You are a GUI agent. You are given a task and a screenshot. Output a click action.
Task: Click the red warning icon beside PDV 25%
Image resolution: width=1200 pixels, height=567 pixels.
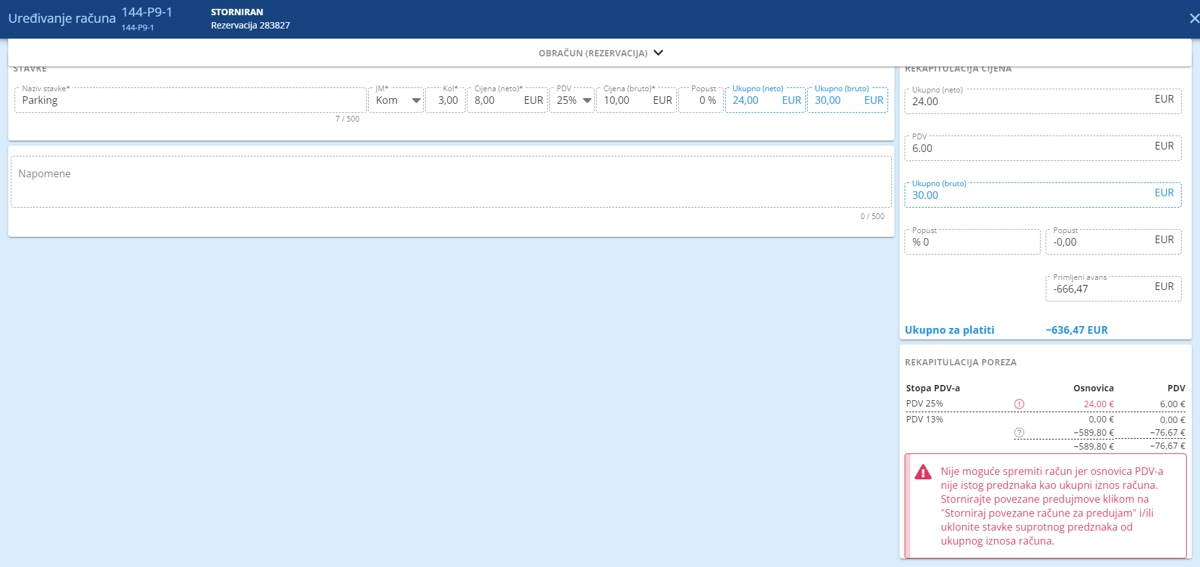(1019, 404)
